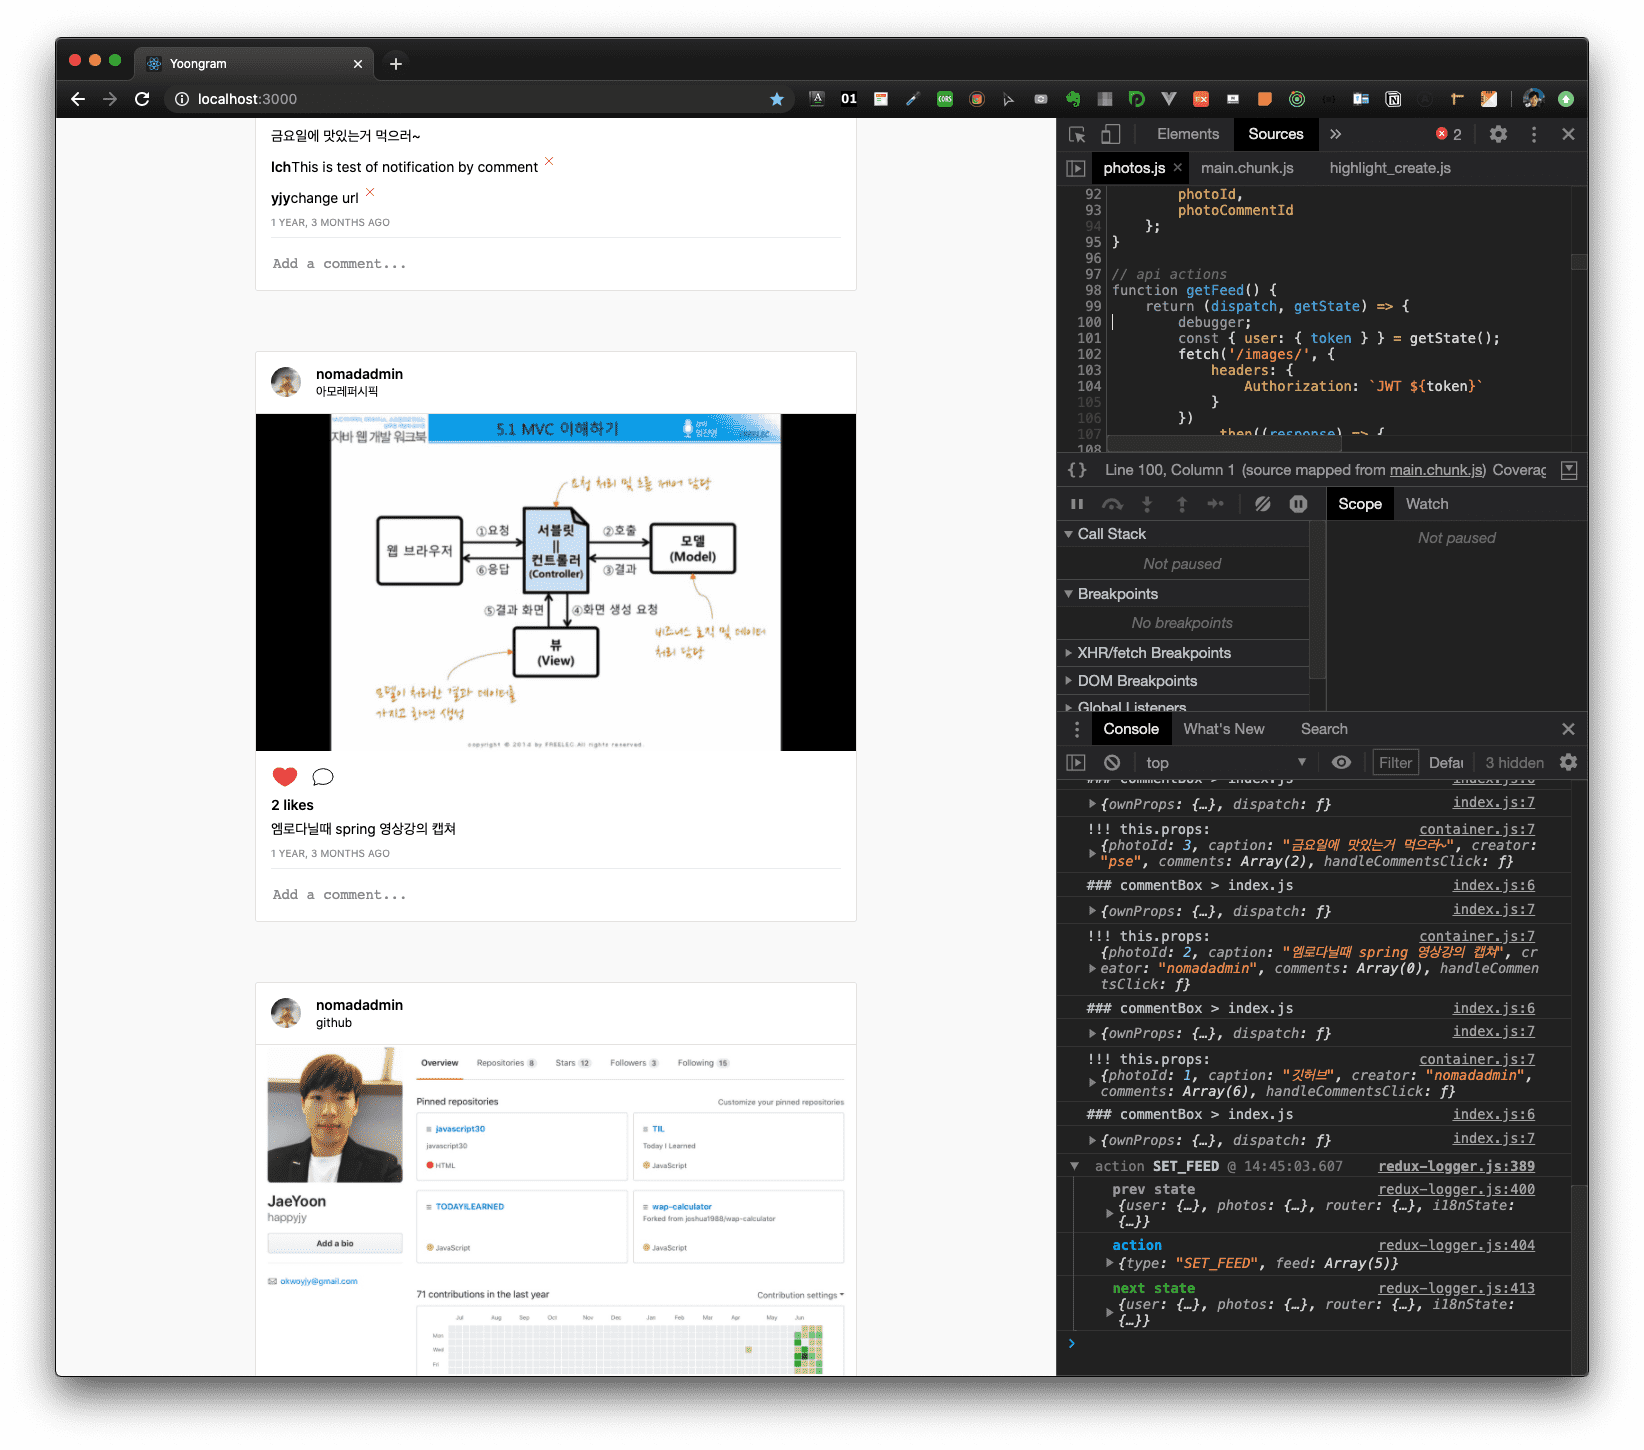The image size is (1644, 1450).
Task: Click the clear console icon
Action: click(x=1112, y=762)
